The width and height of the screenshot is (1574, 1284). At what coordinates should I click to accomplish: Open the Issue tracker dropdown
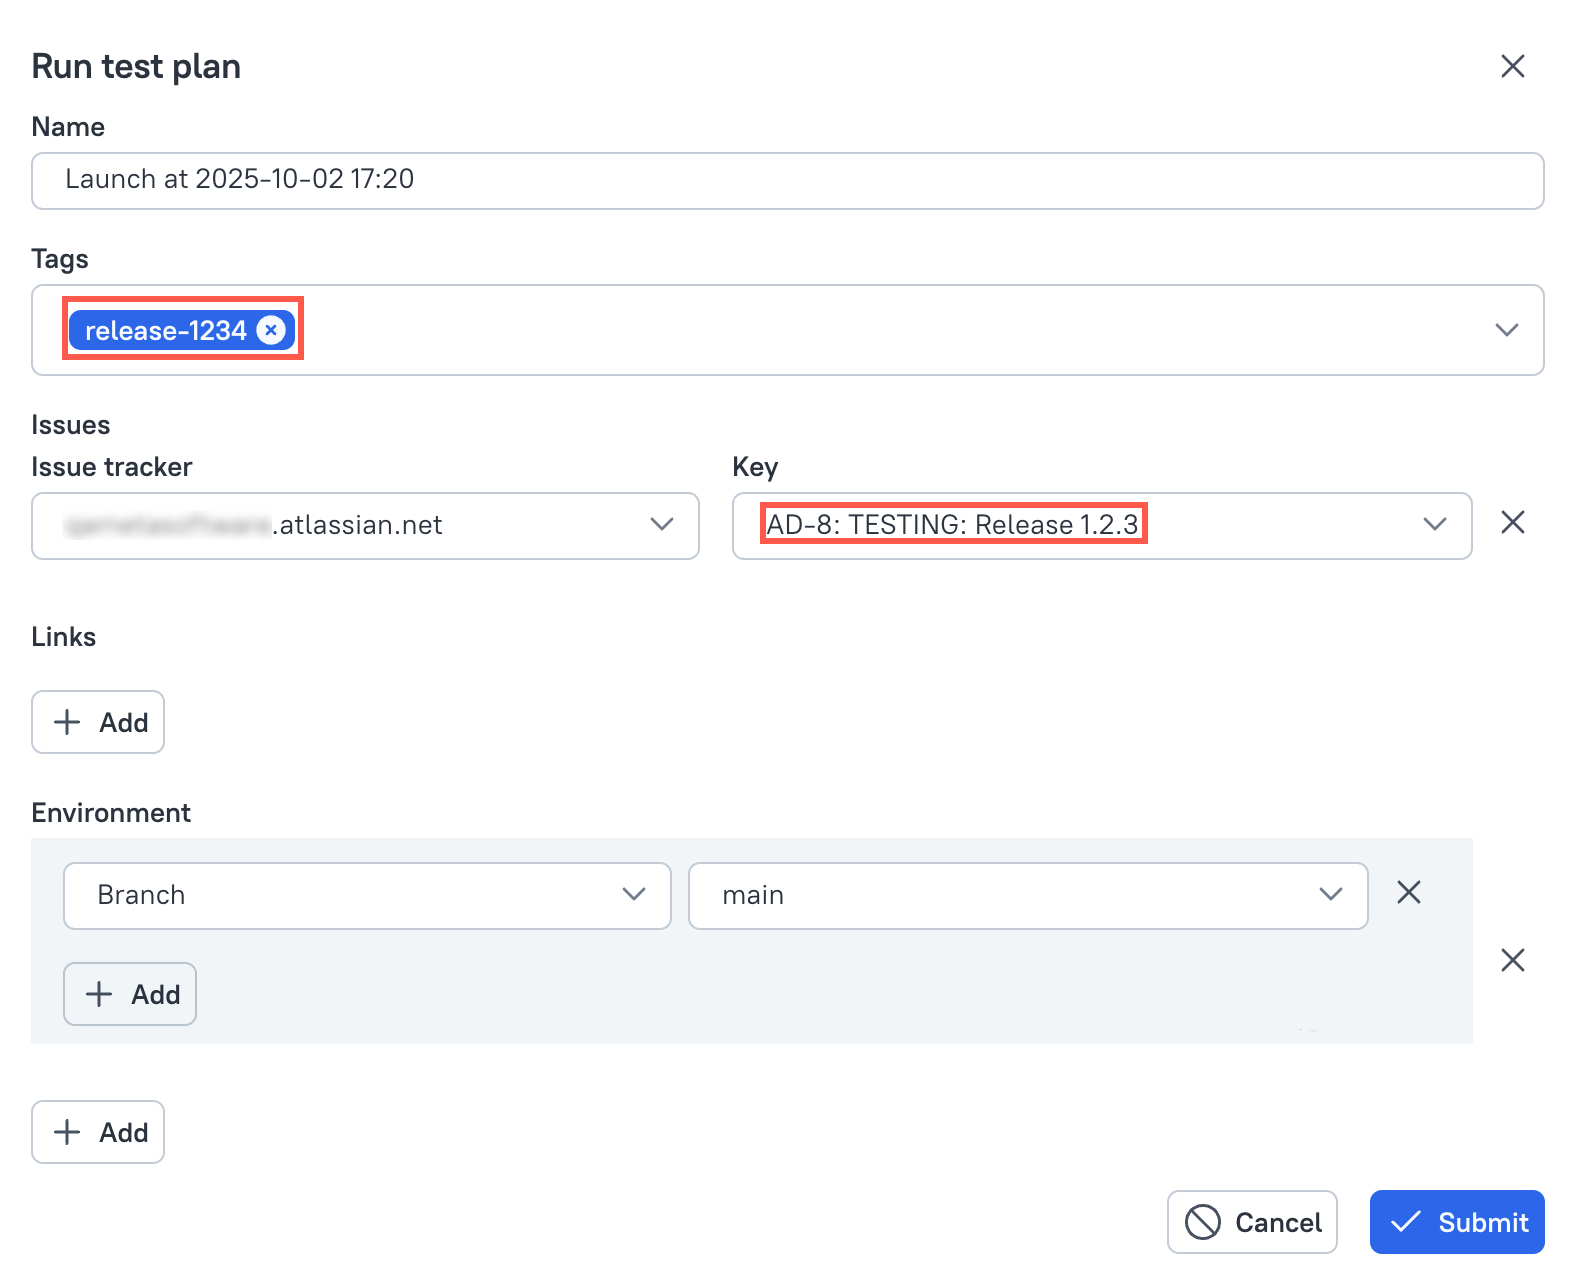661,525
